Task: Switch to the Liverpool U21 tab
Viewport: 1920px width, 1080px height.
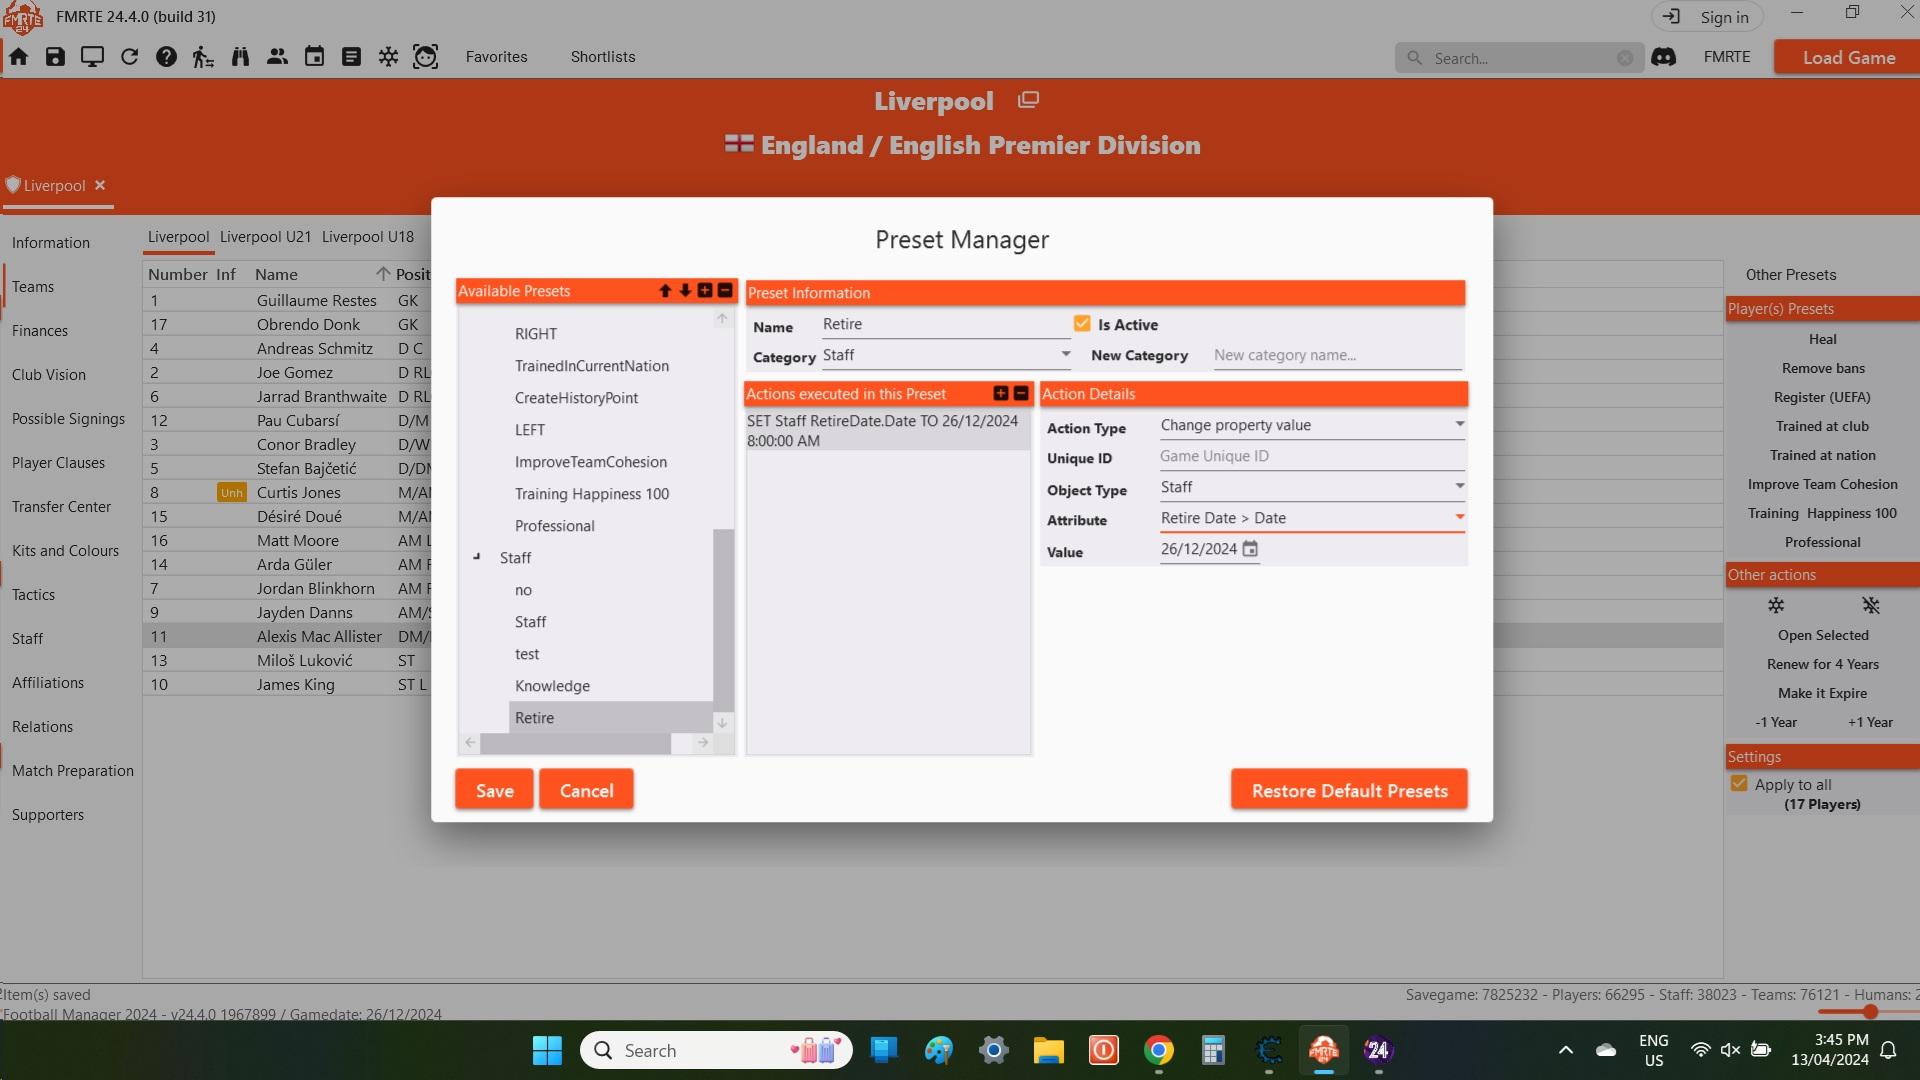Action: click(x=265, y=237)
